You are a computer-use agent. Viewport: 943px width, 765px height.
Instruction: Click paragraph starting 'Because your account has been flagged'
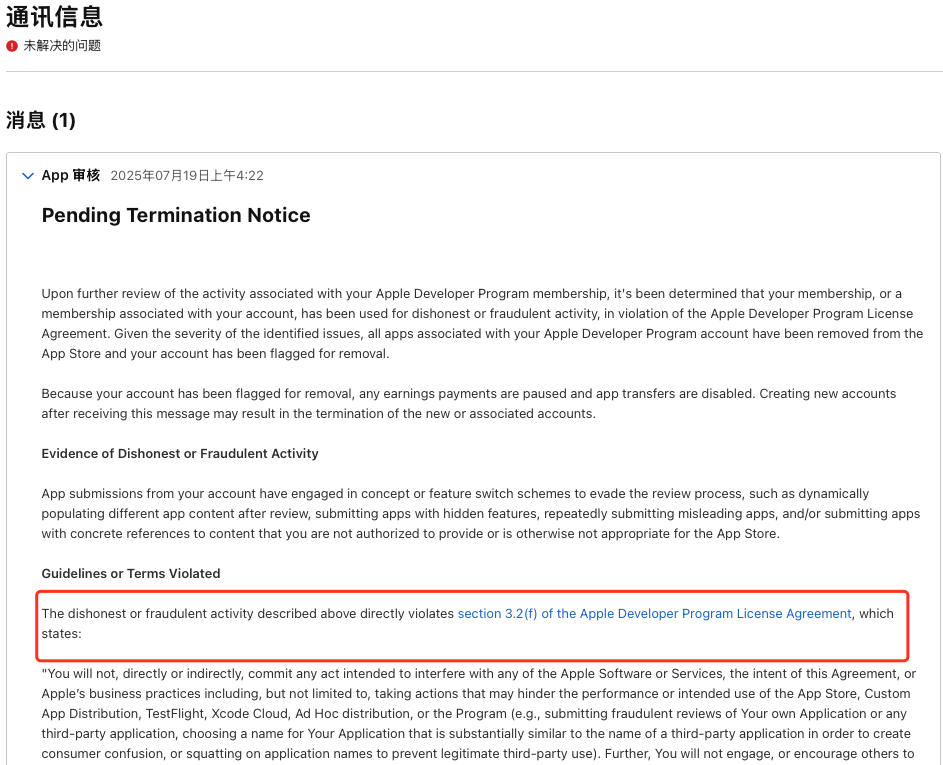(x=468, y=404)
